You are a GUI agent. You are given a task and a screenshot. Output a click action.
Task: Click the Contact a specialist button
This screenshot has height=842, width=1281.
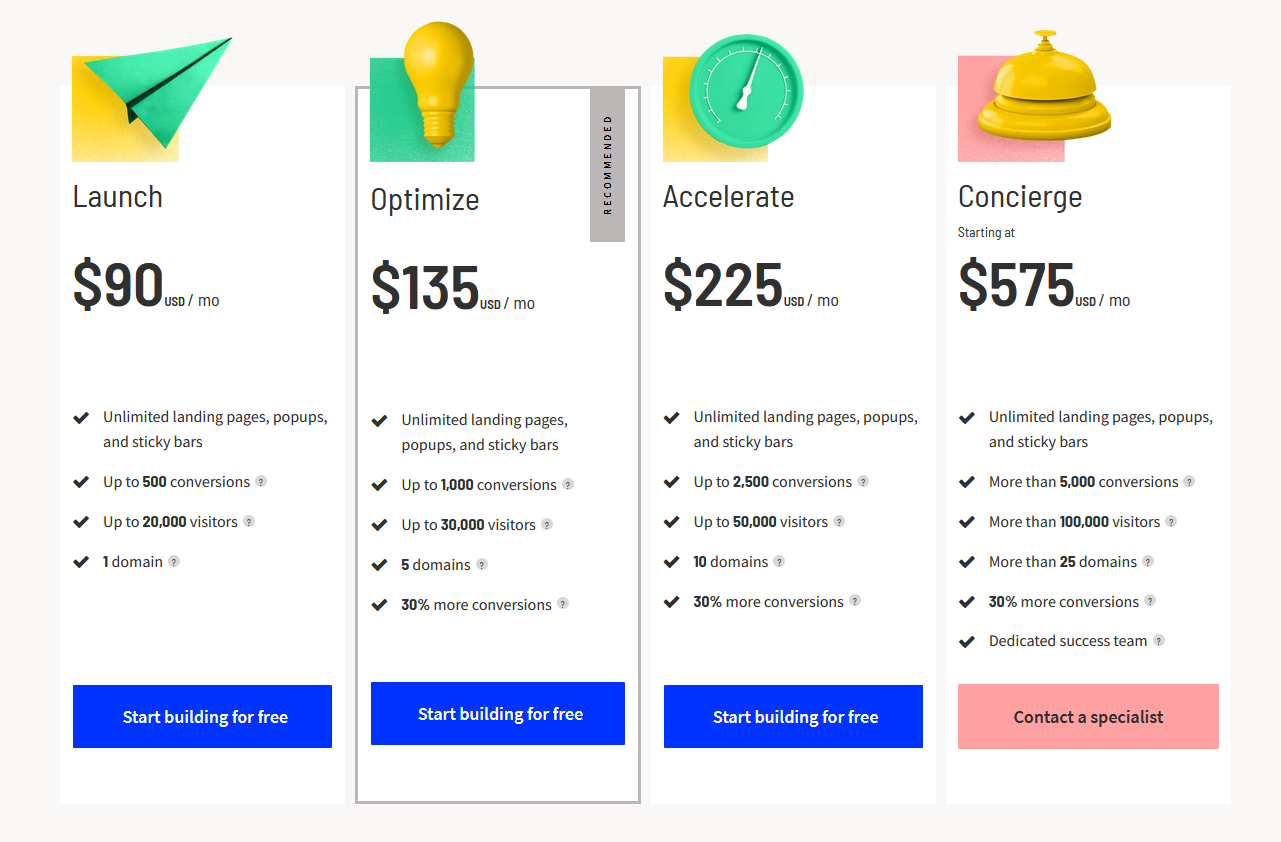pyautogui.click(x=1088, y=716)
